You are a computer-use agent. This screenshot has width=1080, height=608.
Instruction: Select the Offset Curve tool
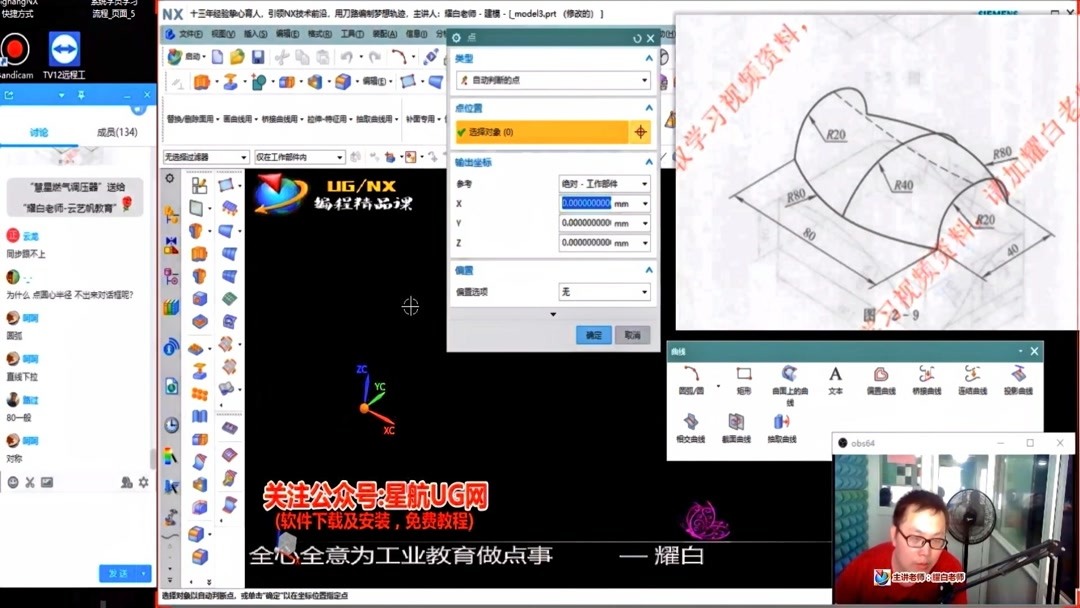(882, 372)
